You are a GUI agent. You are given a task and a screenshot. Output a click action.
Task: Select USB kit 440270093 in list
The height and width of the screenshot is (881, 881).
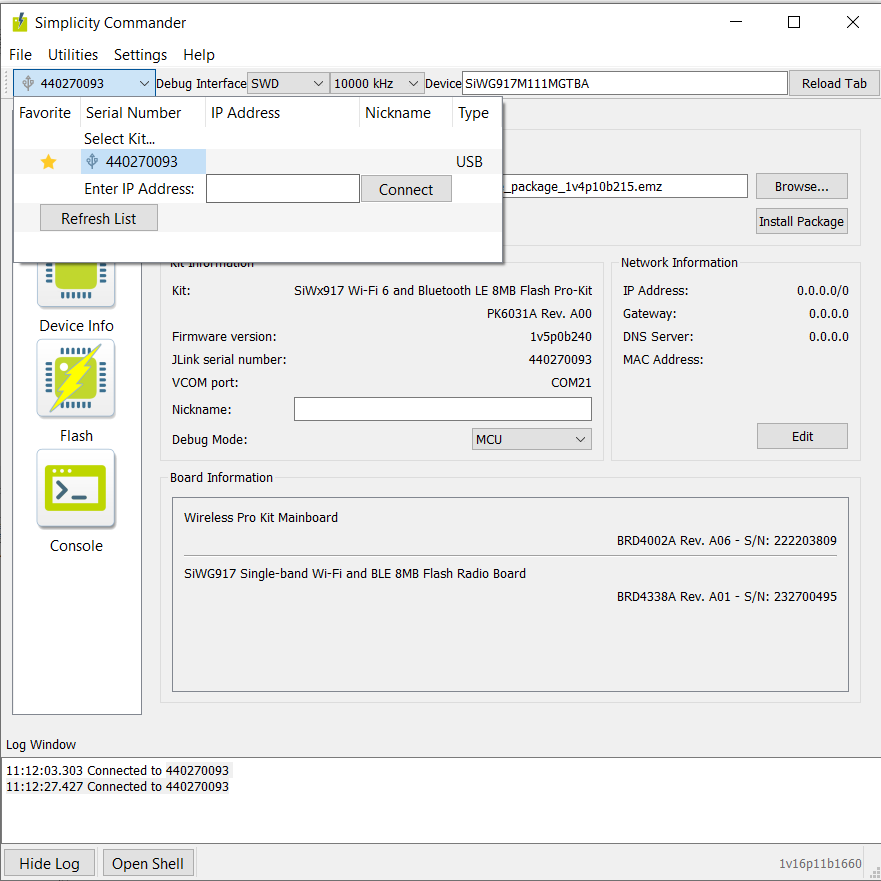142,162
